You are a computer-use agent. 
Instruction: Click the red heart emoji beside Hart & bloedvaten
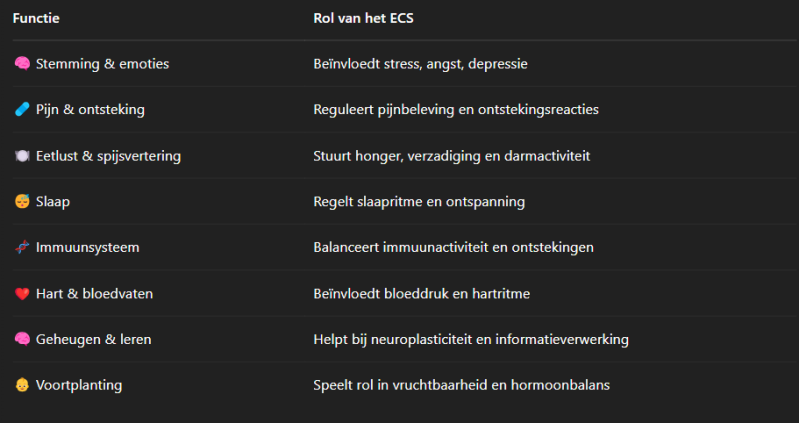coord(22,294)
